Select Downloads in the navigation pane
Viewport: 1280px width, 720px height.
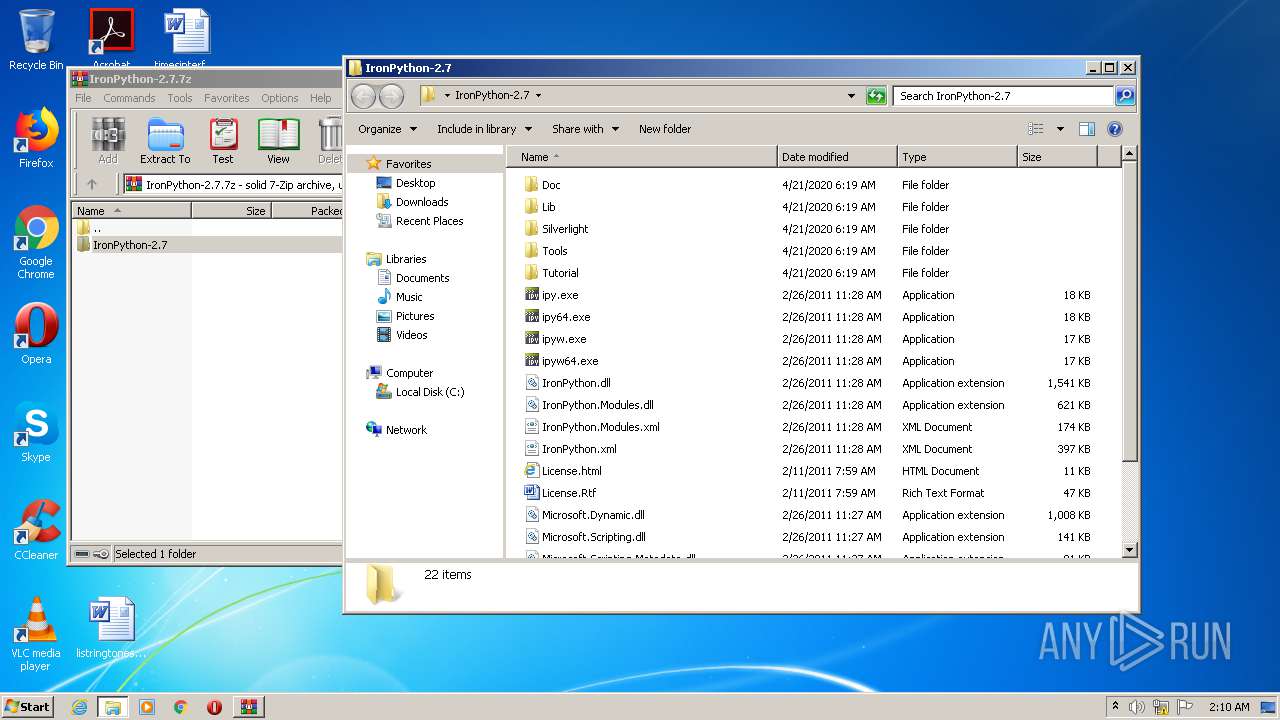[x=421, y=202]
